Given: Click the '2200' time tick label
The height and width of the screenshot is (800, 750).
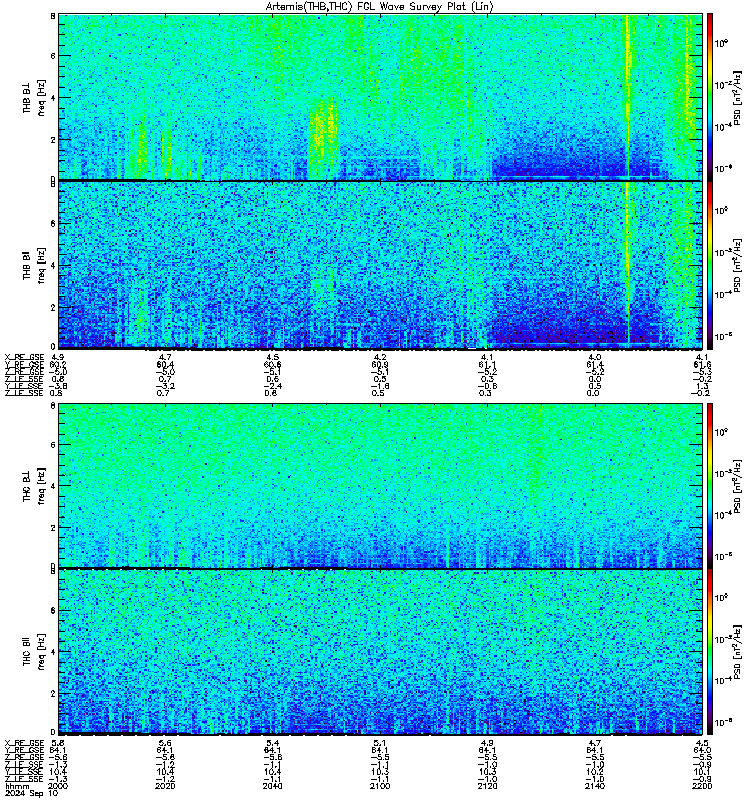Looking at the screenshot, I should (x=702, y=786).
